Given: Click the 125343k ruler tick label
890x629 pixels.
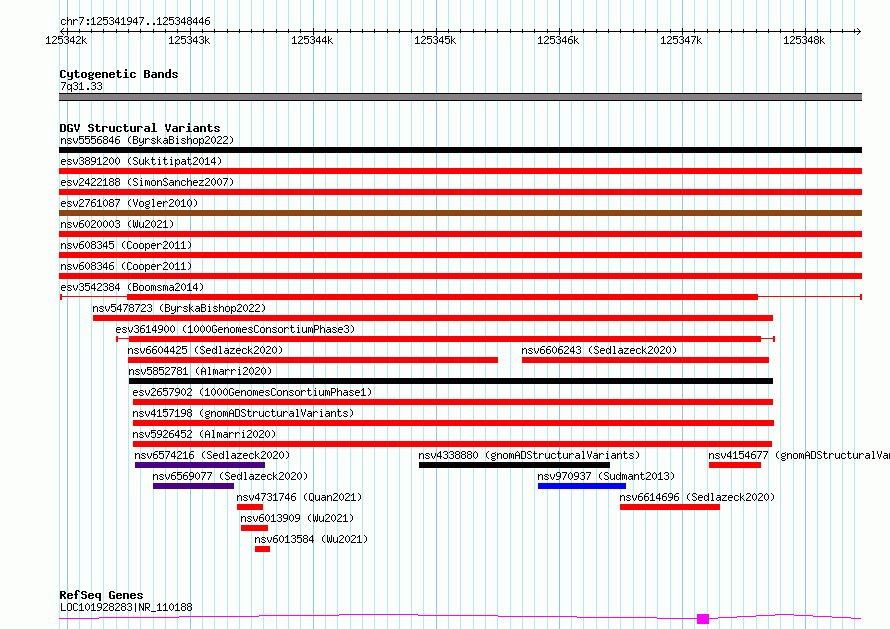Looking at the screenshot, I should click(x=189, y=40).
